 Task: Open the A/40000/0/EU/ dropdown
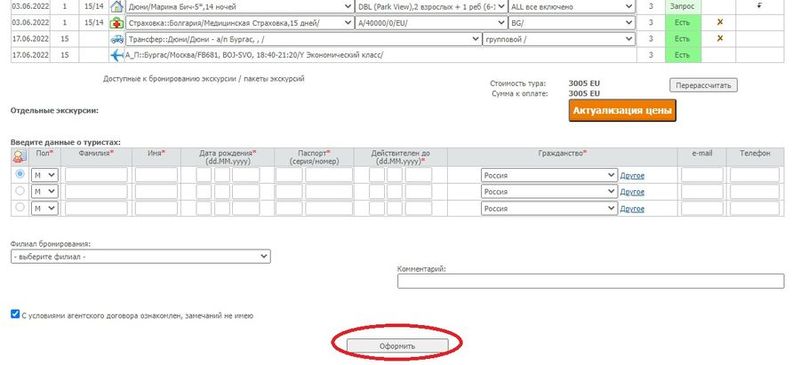pyautogui.click(x=431, y=22)
